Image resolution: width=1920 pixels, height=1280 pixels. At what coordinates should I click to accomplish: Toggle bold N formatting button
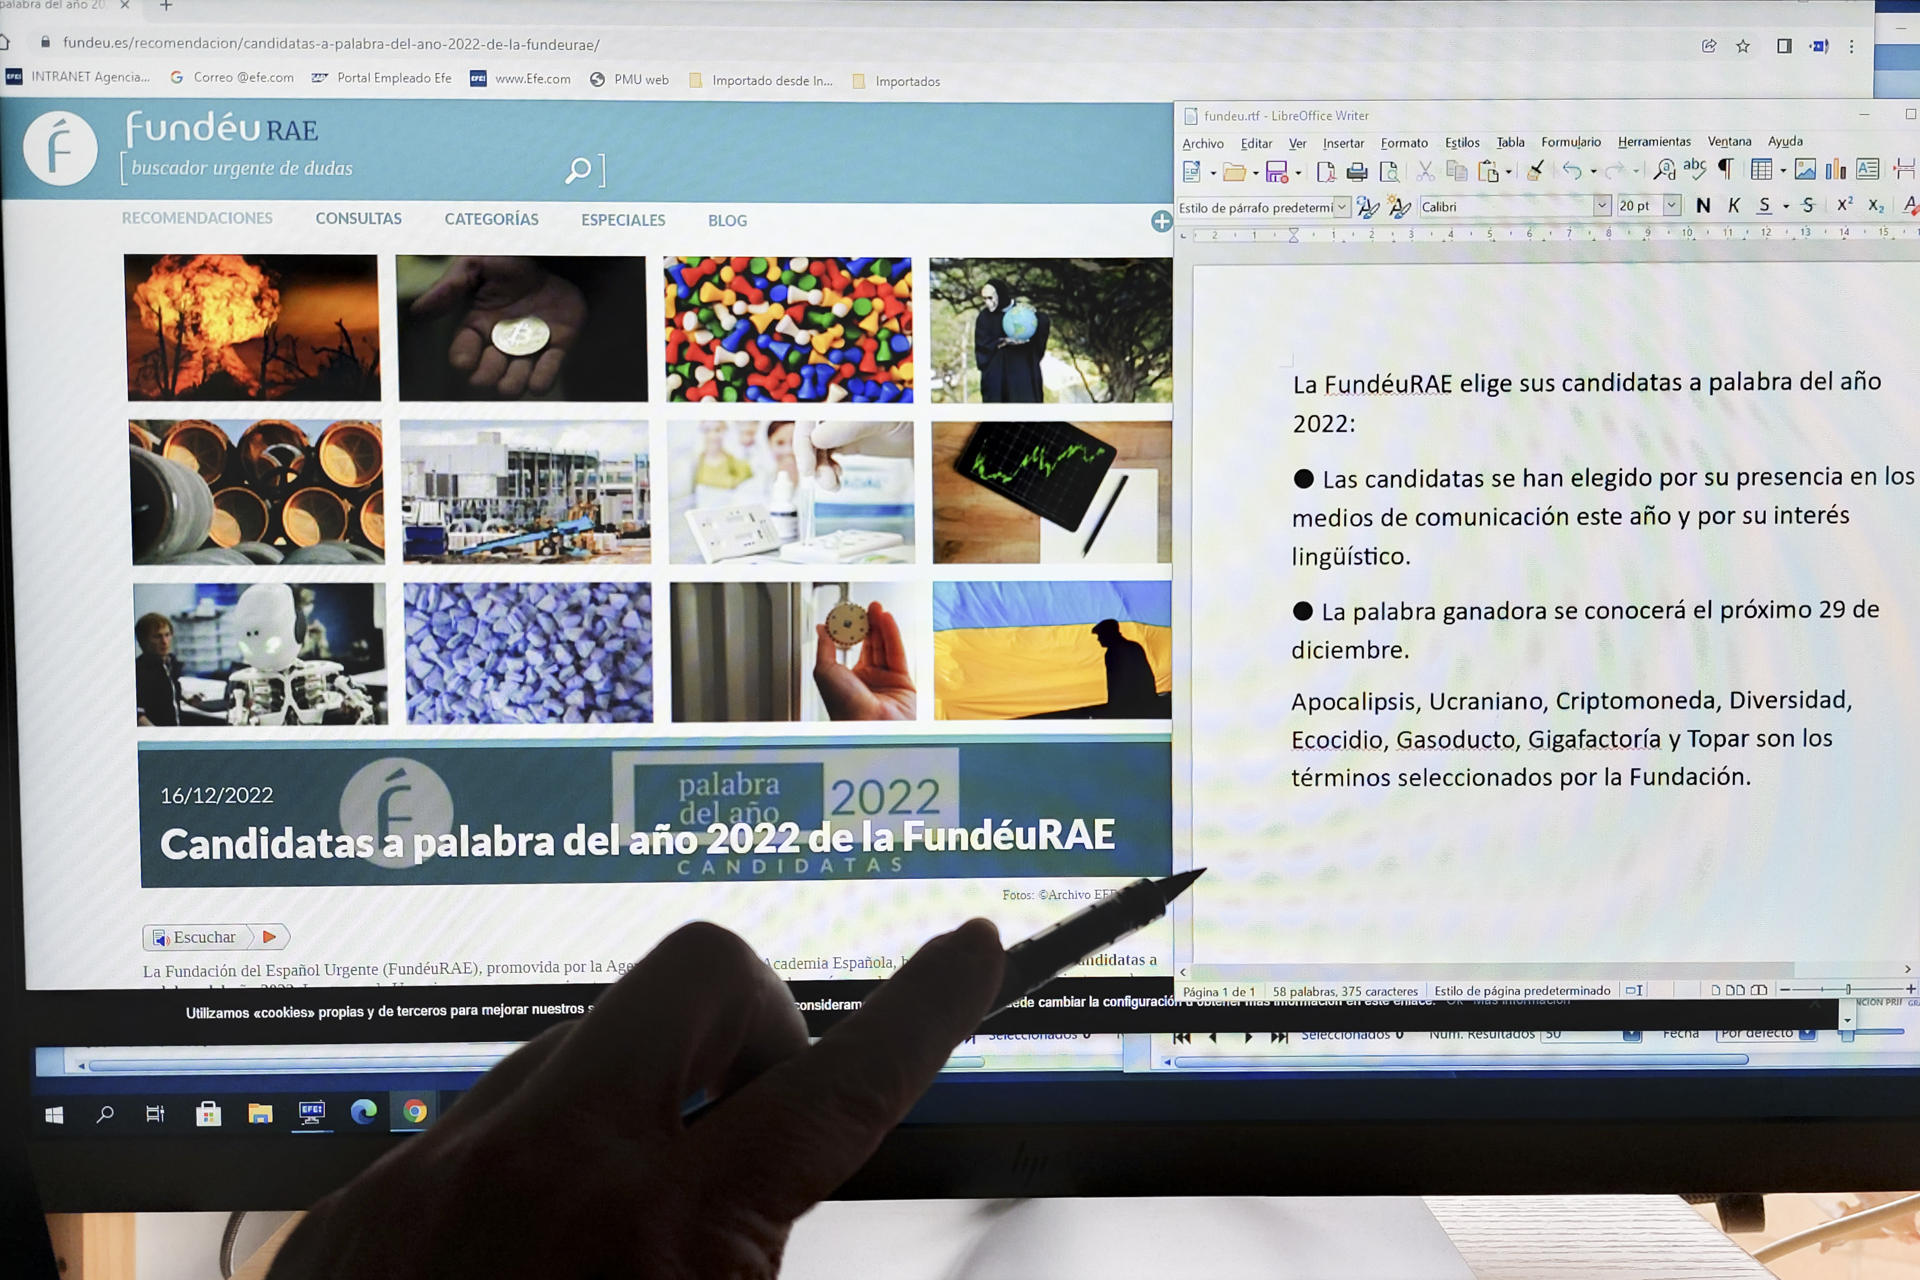(x=1703, y=206)
